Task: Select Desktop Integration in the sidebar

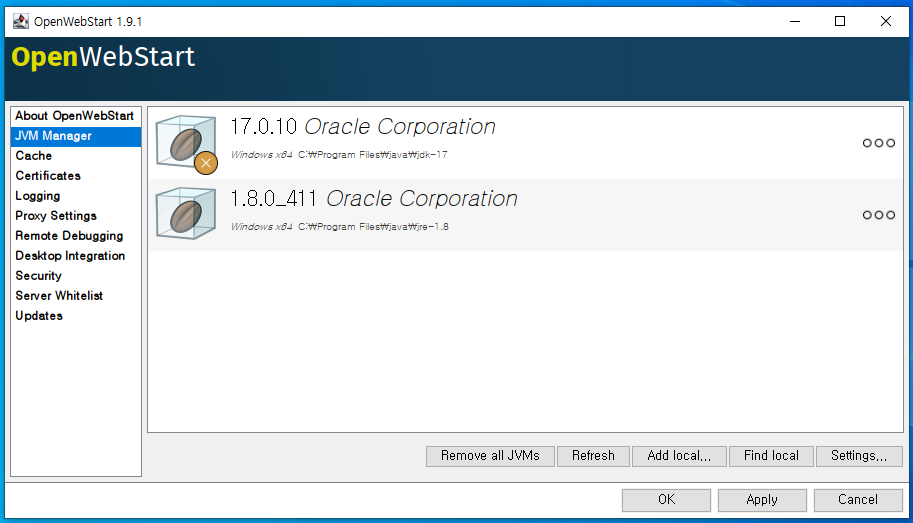Action: pos(76,256)
